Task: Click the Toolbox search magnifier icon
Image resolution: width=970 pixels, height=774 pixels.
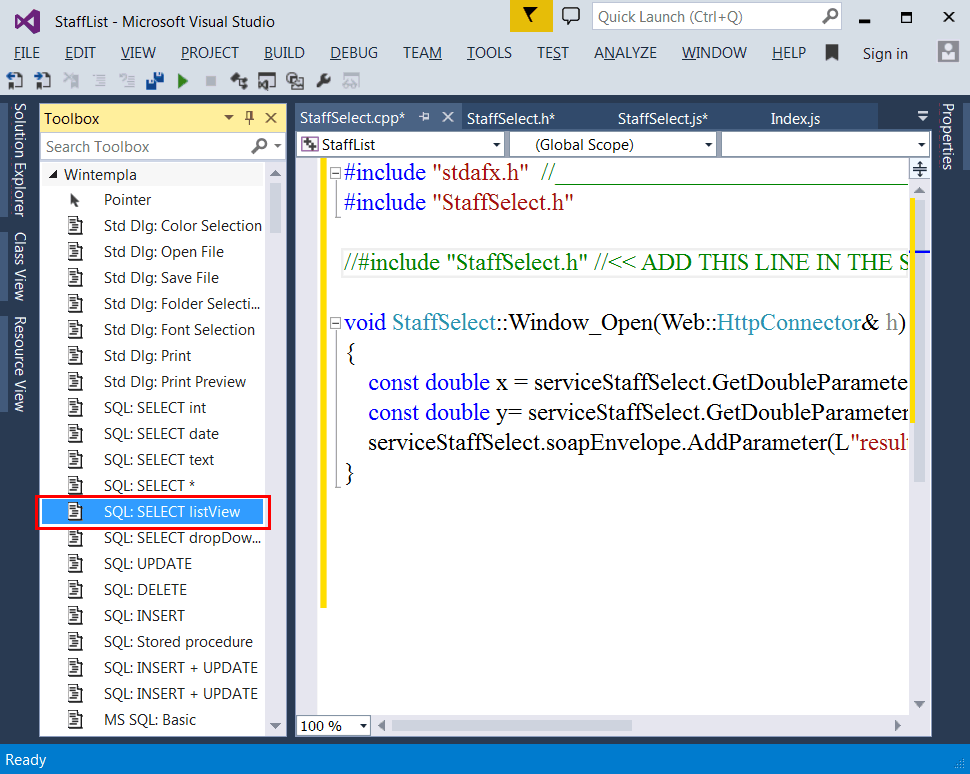Action: click(x=259, y=146)
